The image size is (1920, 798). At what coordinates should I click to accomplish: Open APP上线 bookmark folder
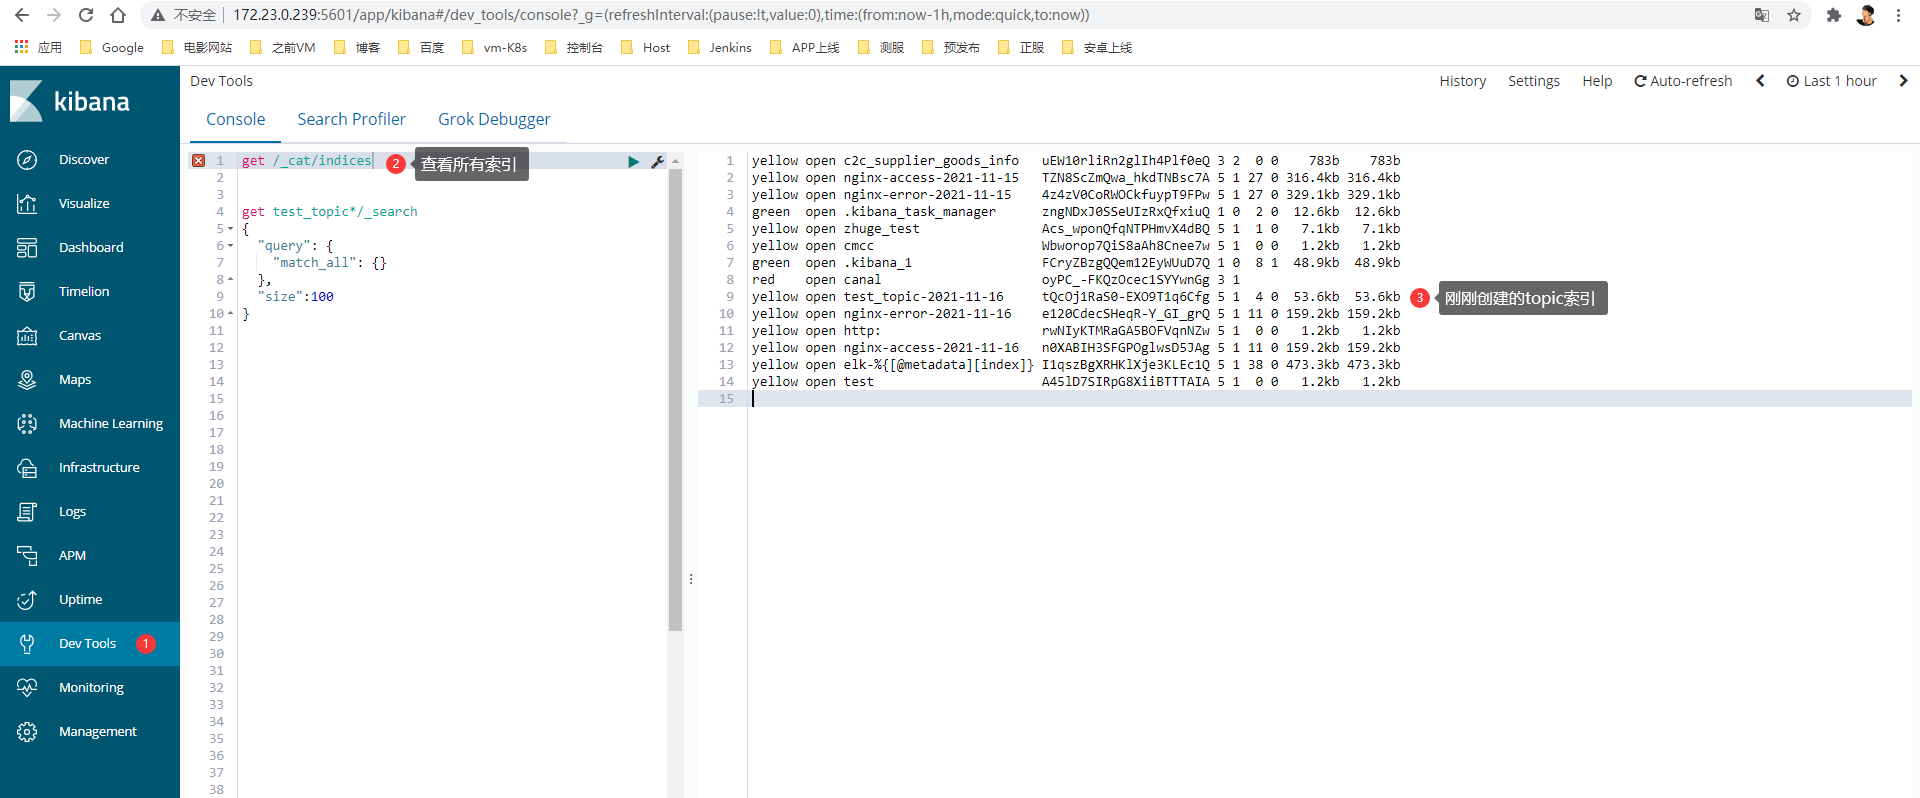(805, 47)
